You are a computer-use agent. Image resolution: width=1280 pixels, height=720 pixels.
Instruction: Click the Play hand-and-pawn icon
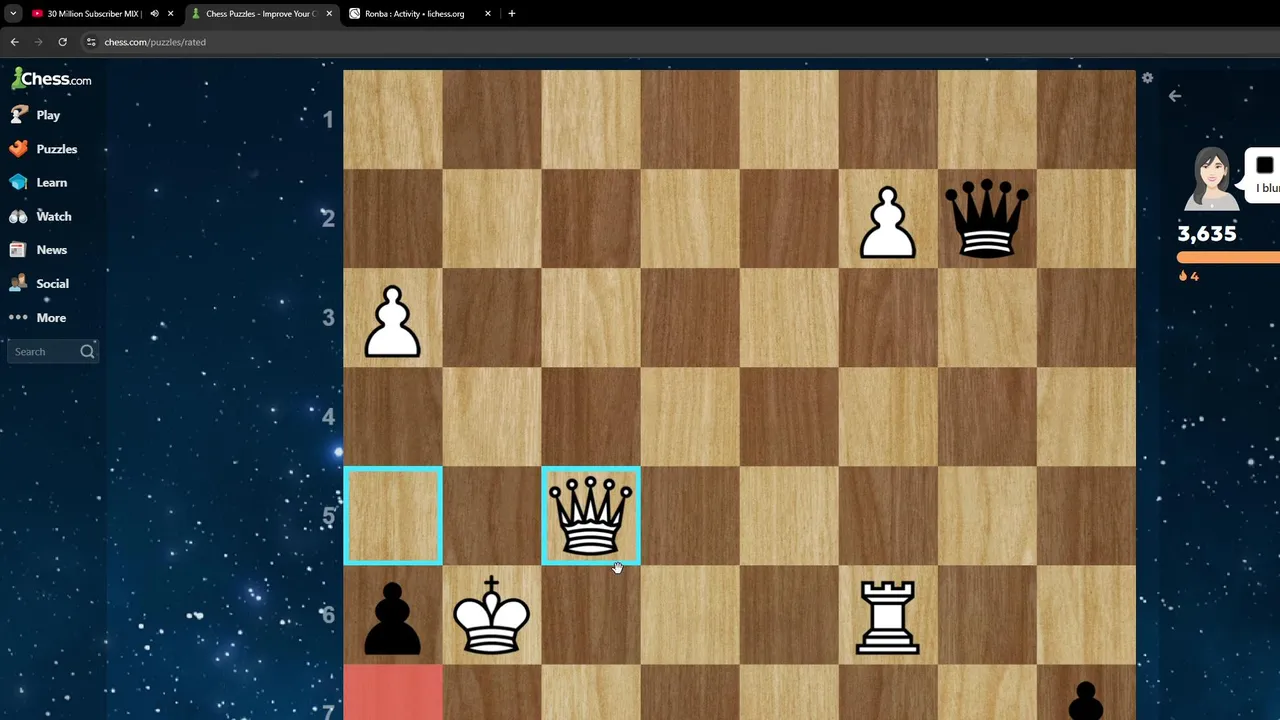pos(18,115)
